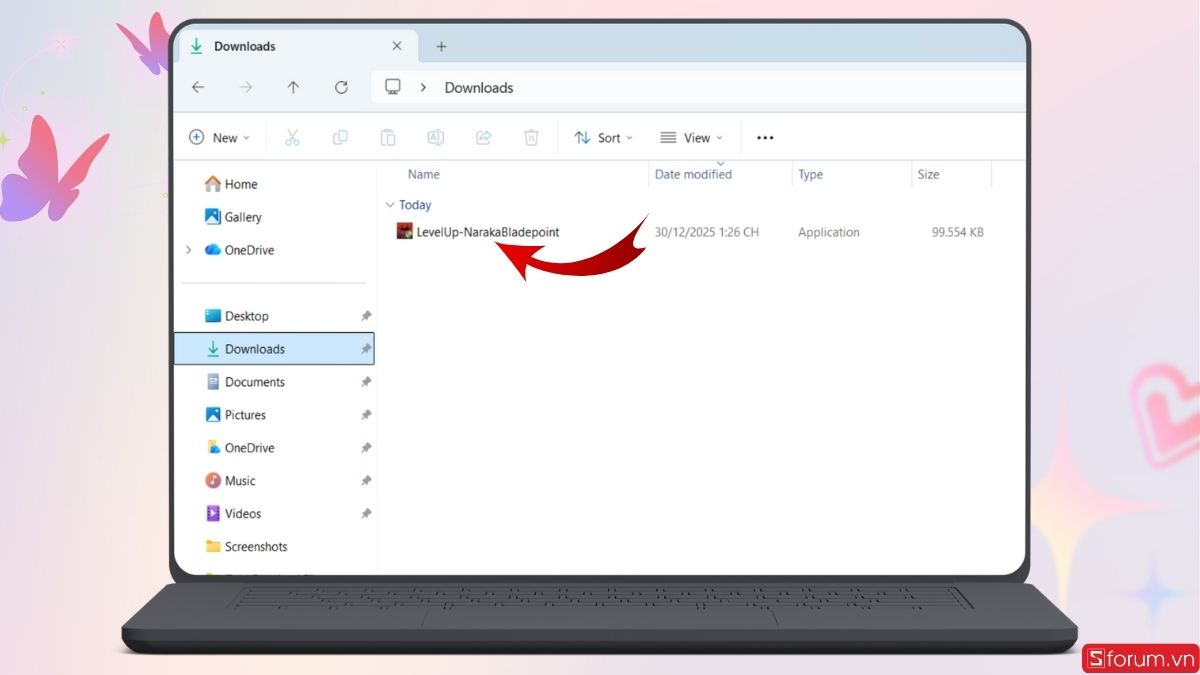Click the Gallery icon in sidebar
1200x675 pixels.
[x=212, y=217]
